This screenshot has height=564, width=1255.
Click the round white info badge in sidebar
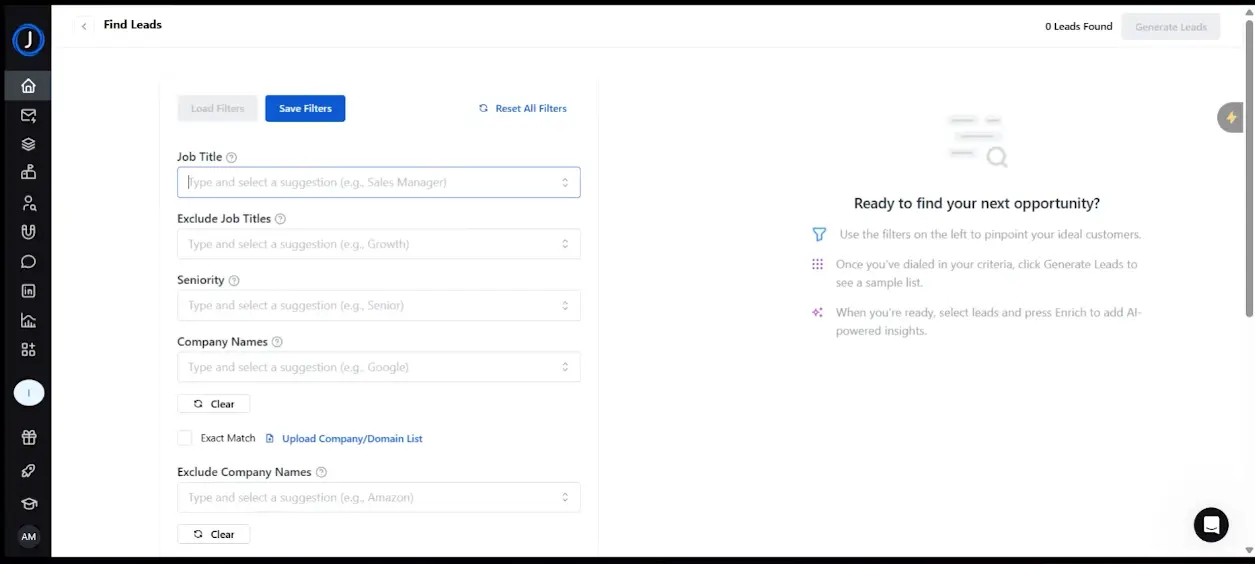click(x=28, y=393)
